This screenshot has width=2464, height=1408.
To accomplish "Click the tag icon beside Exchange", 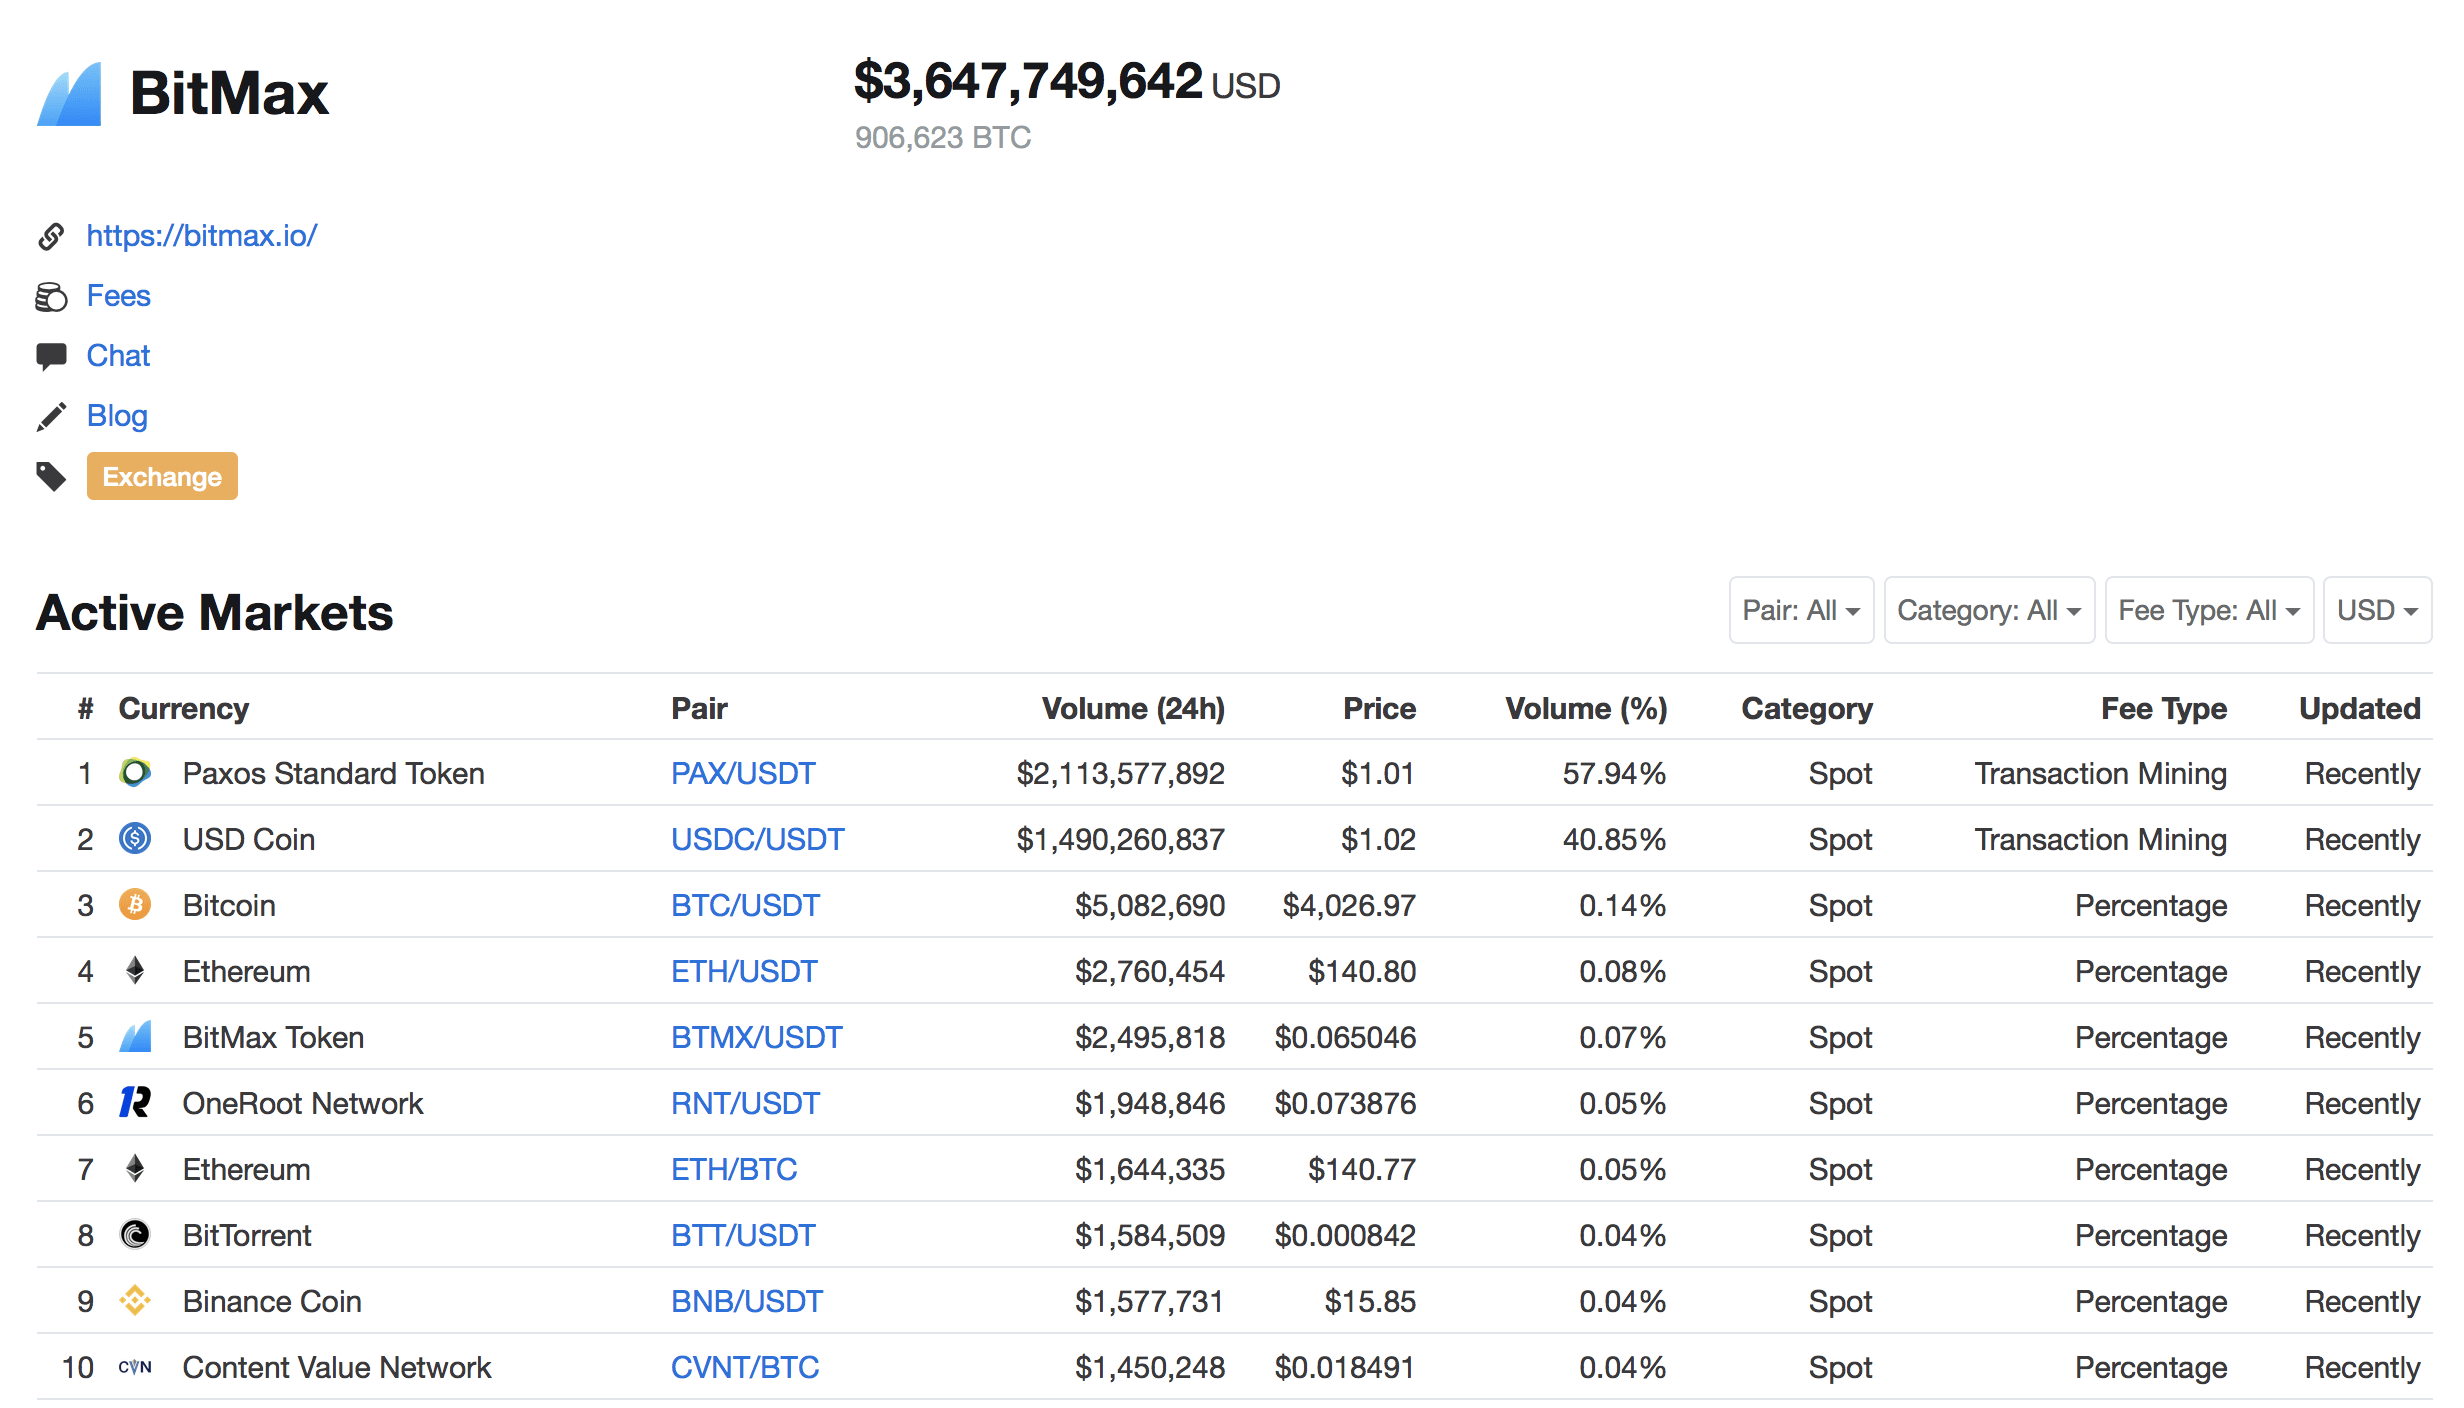I will tap(51, 477).
